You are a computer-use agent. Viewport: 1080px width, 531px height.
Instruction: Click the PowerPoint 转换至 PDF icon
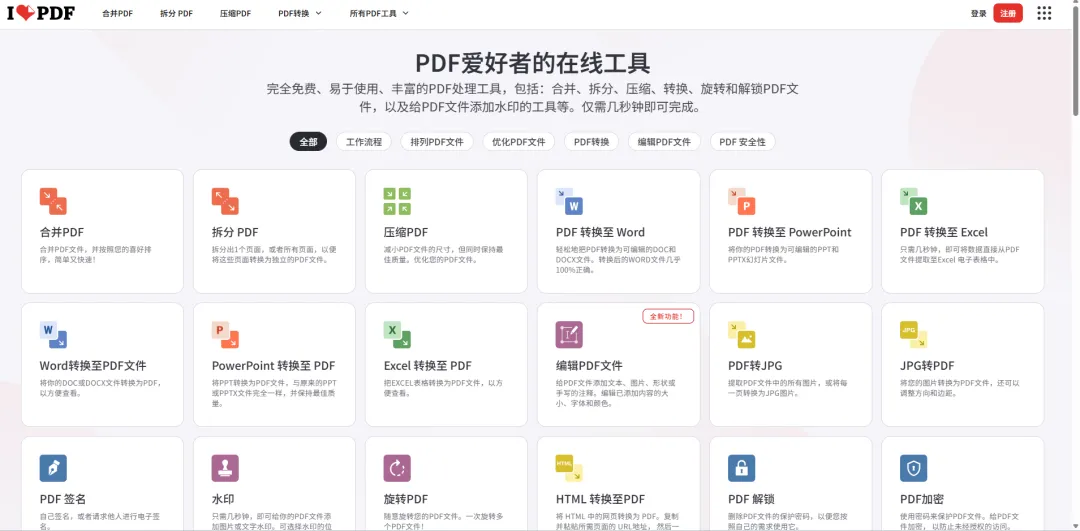click(225, 335)
